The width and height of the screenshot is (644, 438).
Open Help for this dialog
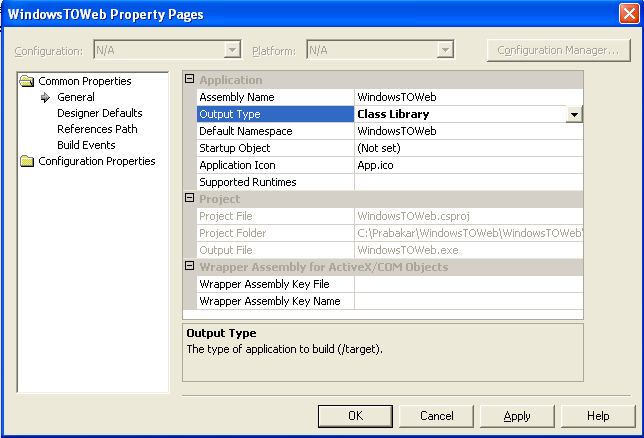coord(598,416)
